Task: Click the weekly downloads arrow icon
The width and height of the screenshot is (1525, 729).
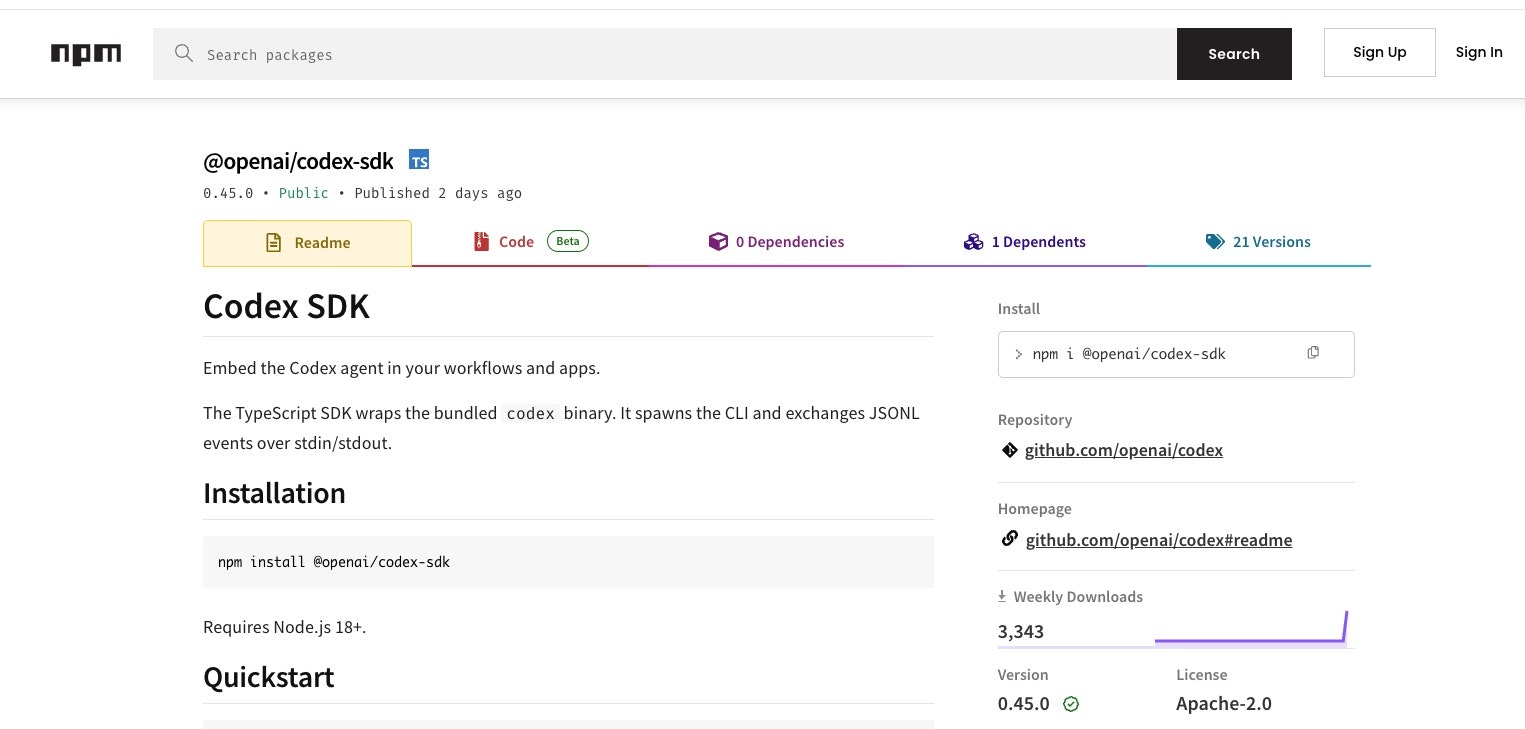Action: [1002, 597]
